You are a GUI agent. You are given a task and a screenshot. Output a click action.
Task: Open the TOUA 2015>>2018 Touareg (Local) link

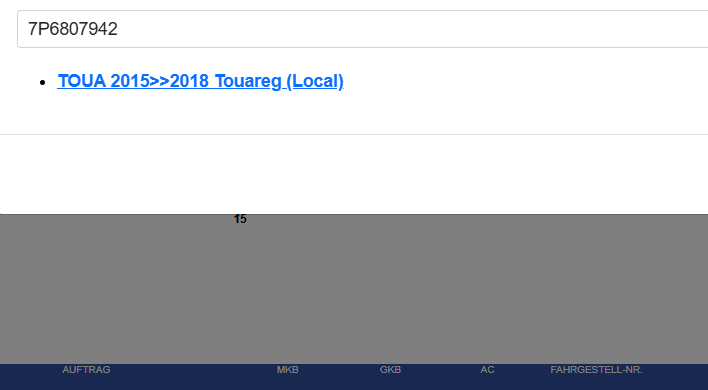coord(200,81)
